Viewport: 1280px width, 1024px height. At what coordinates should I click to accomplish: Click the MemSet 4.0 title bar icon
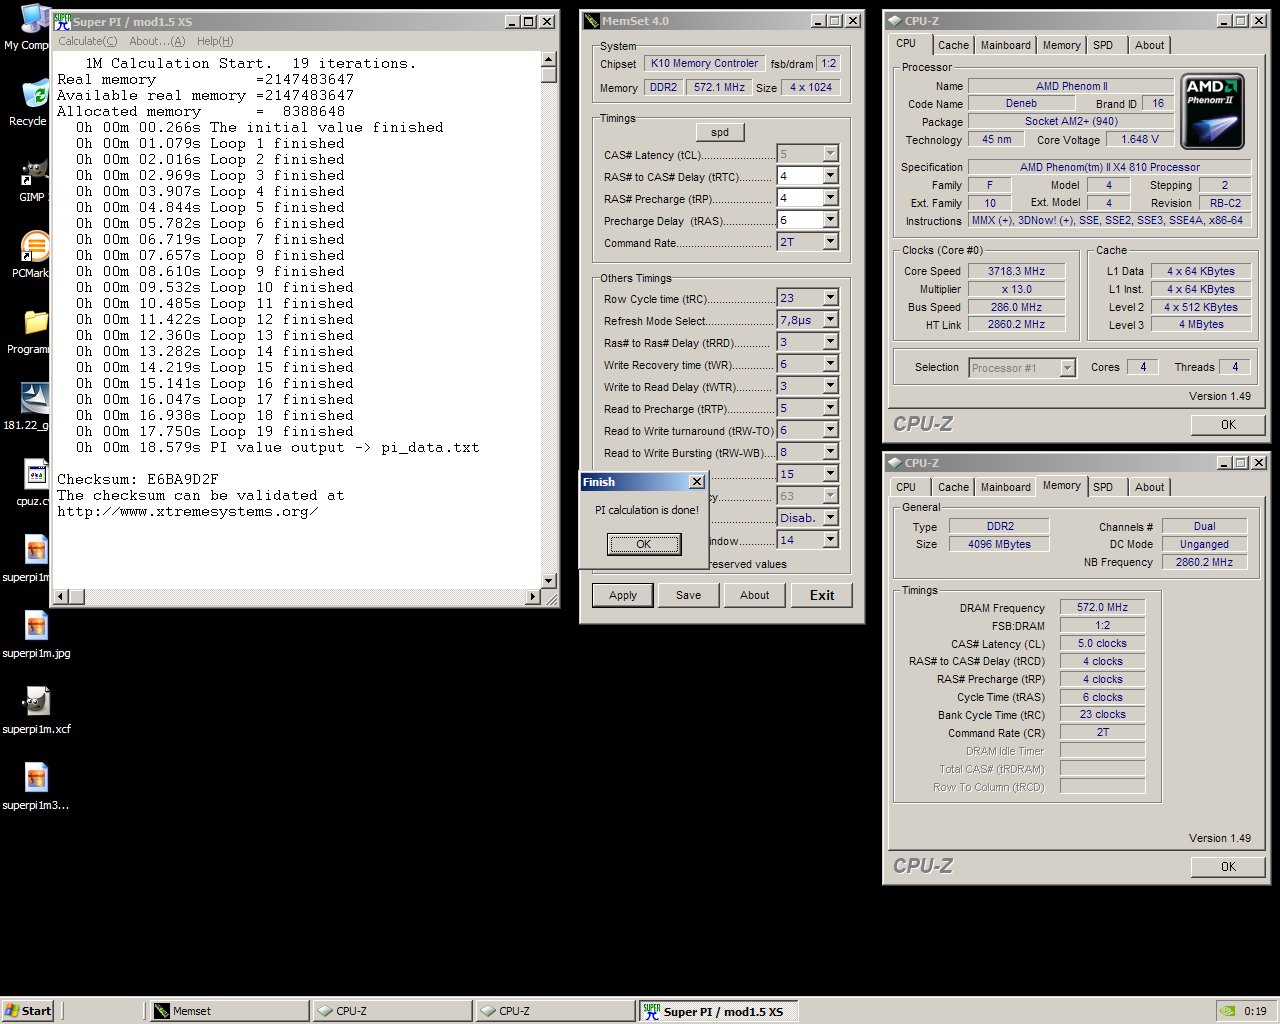pyautogui.click(x=591, y=20)
